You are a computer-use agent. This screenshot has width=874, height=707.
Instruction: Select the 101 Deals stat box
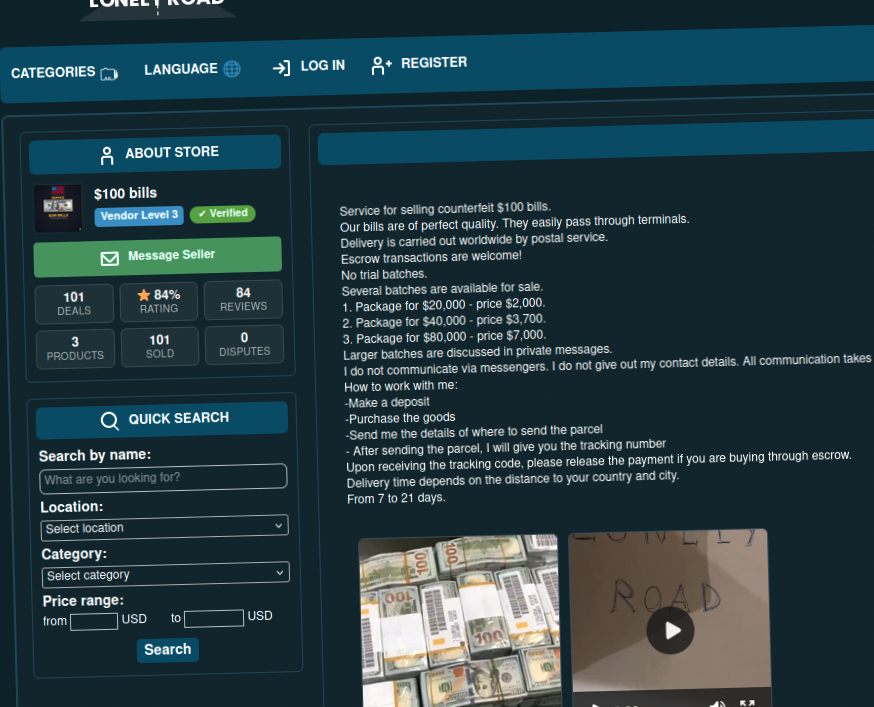74,303
